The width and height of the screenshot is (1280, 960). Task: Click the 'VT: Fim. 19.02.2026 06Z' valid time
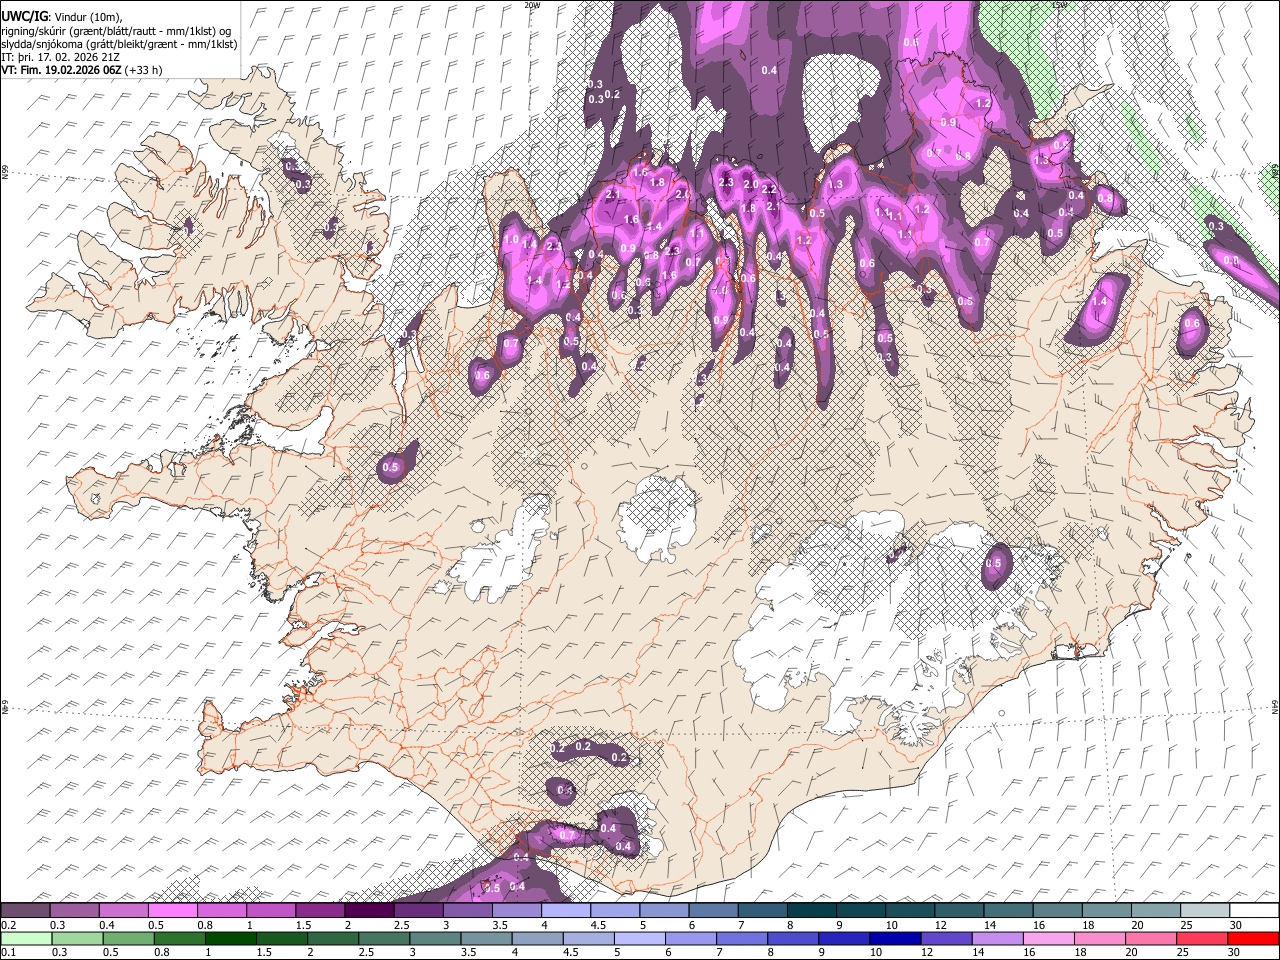coord(62,70)
